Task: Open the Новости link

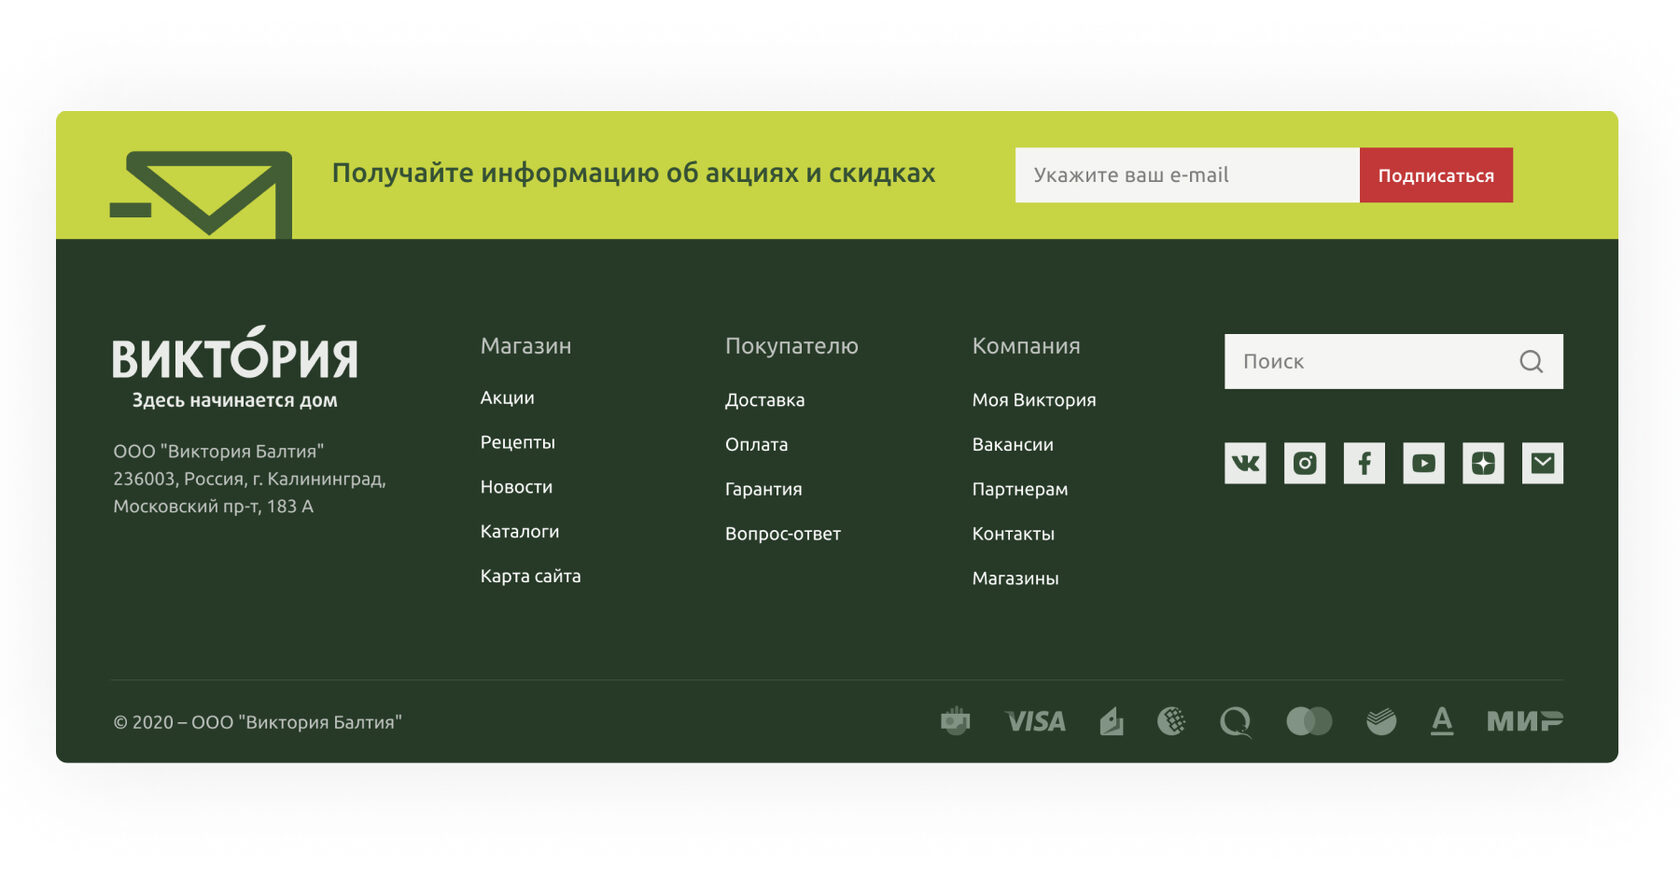Action: click(x=516, y=487)
